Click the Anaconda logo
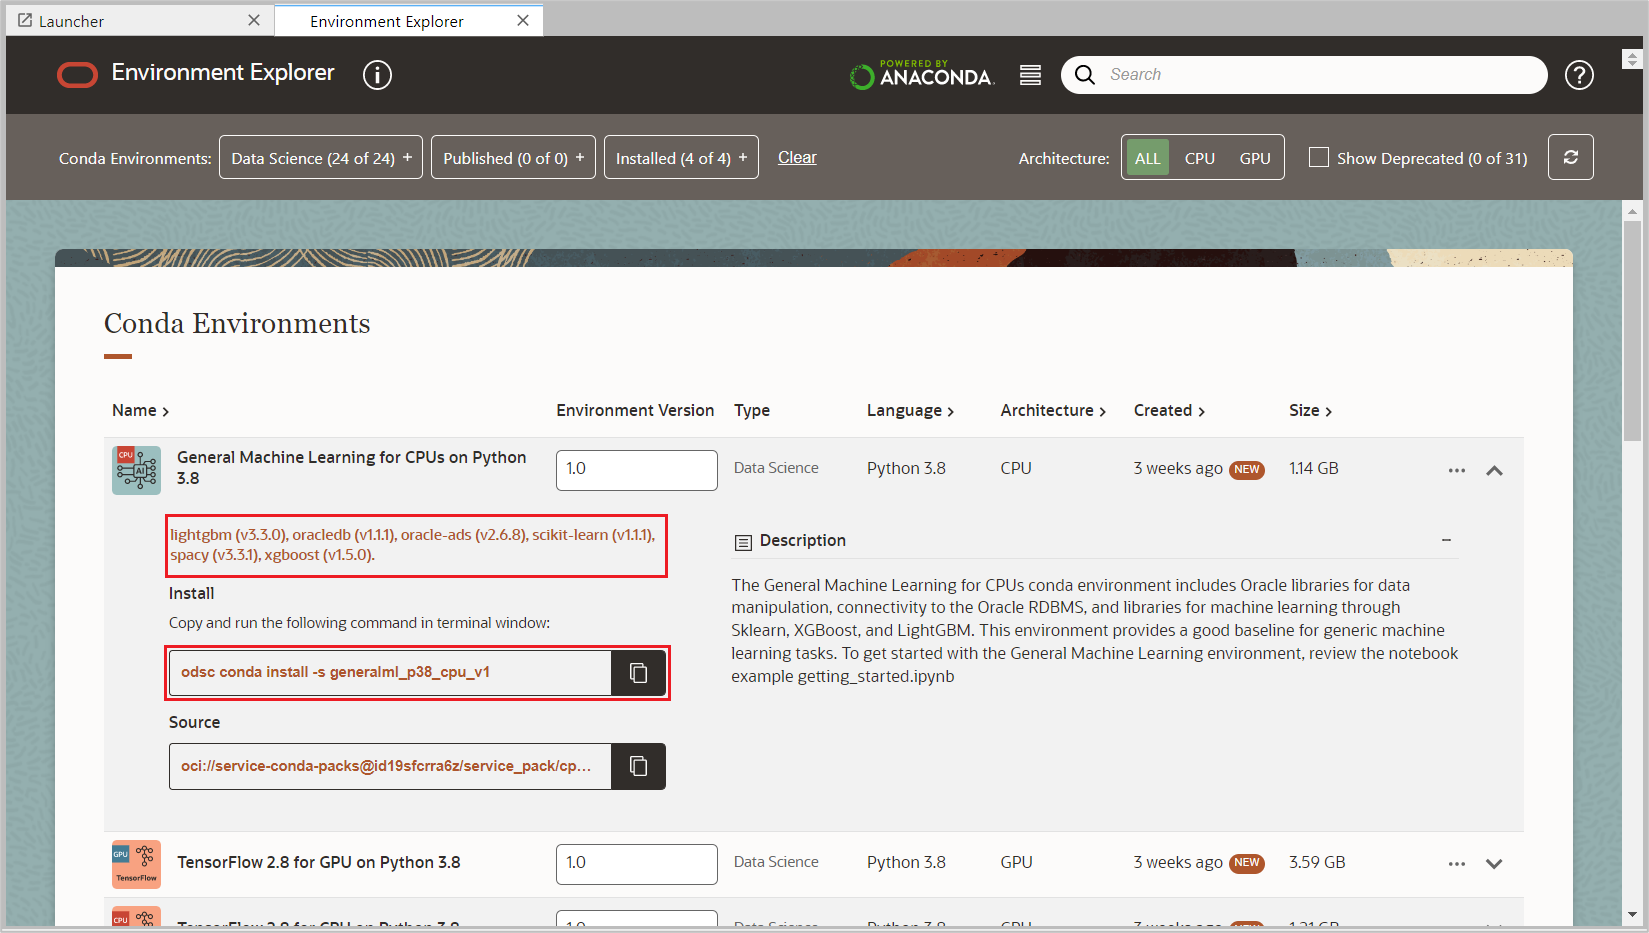 pyautogui.click(x=921, y=75)
